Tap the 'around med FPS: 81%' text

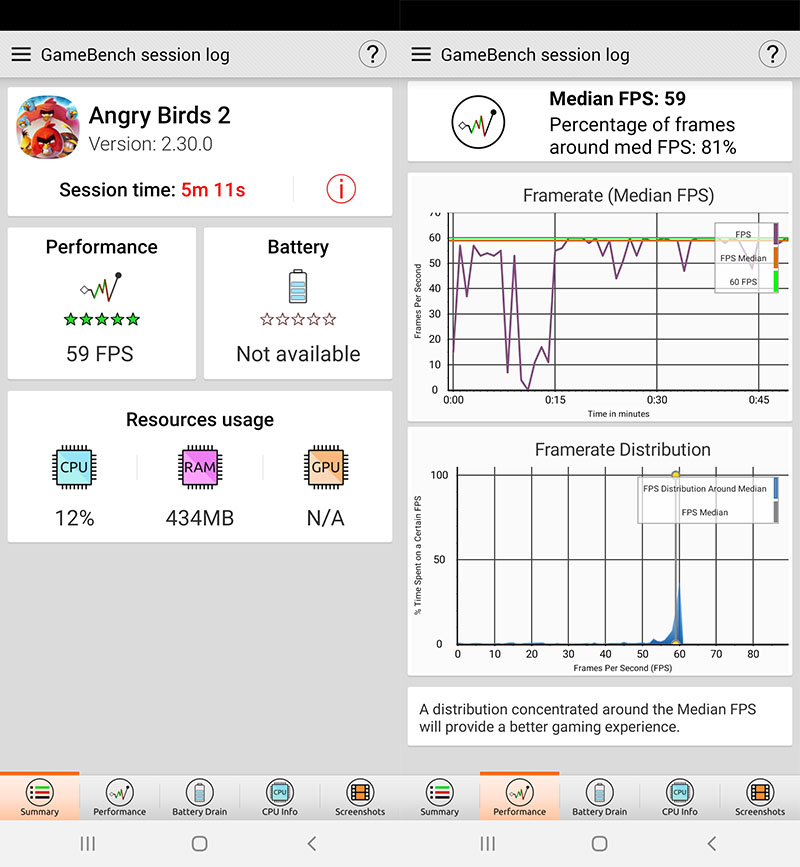(x=642, y=148)
